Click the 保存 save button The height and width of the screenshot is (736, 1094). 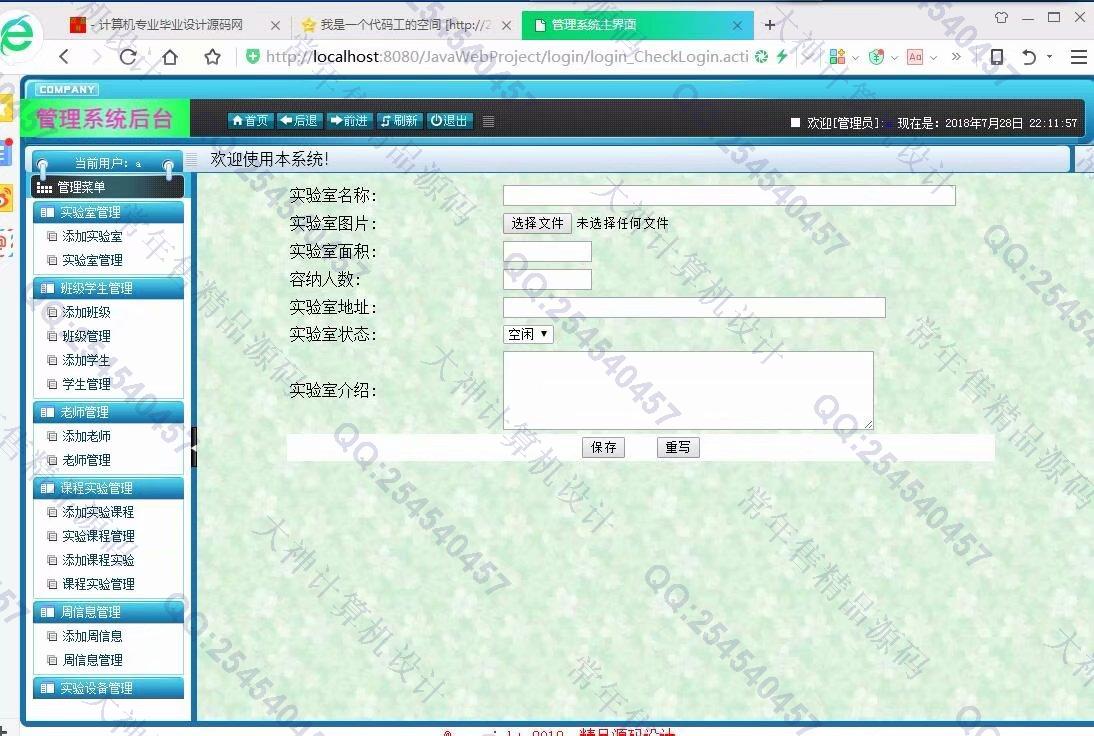(x=603, y=448)
